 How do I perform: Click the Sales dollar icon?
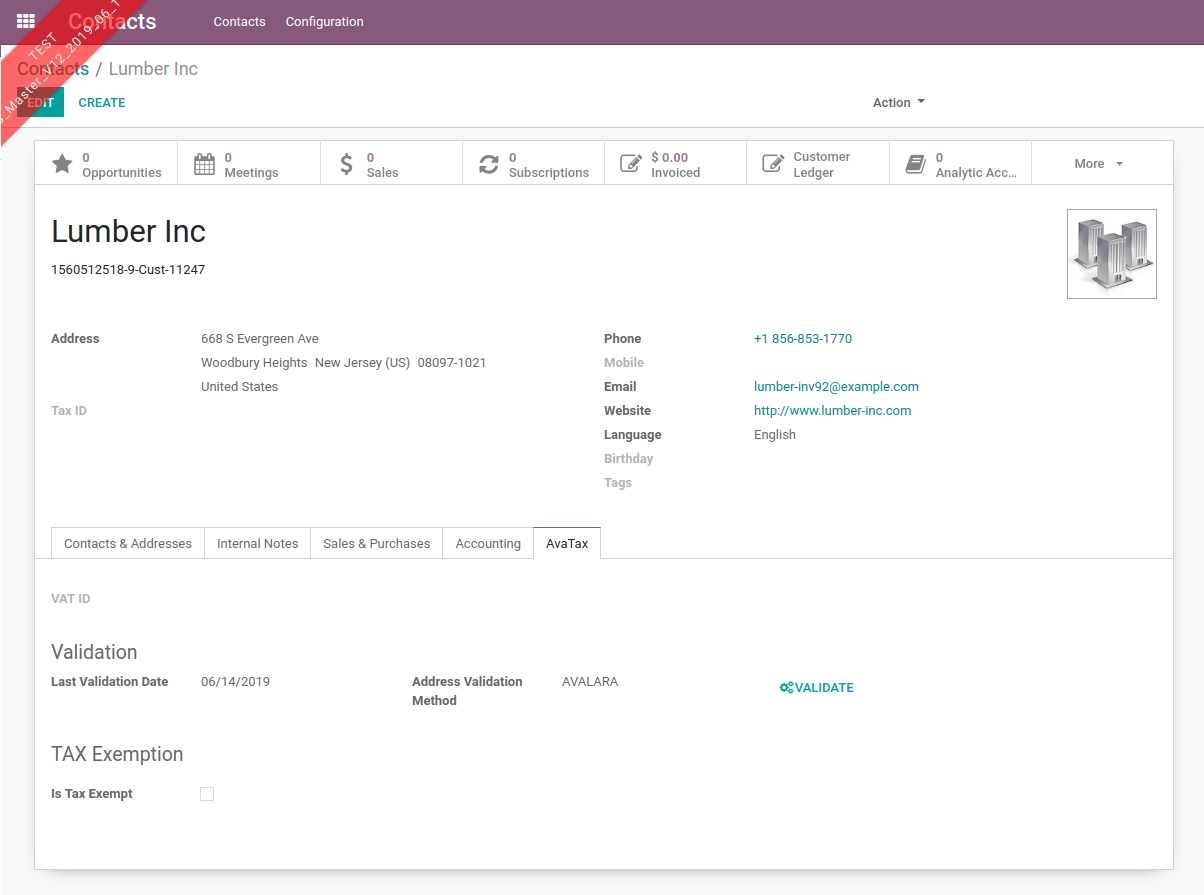tap(346, 164)
